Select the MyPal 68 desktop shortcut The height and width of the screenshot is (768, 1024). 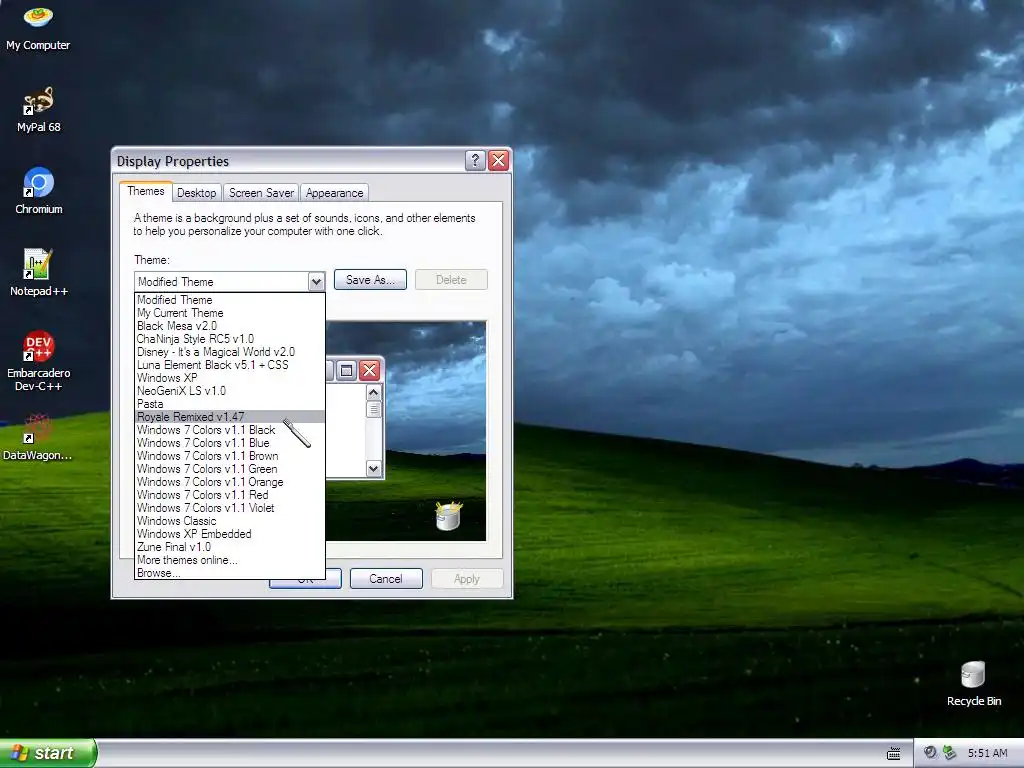tap(38, 109)
